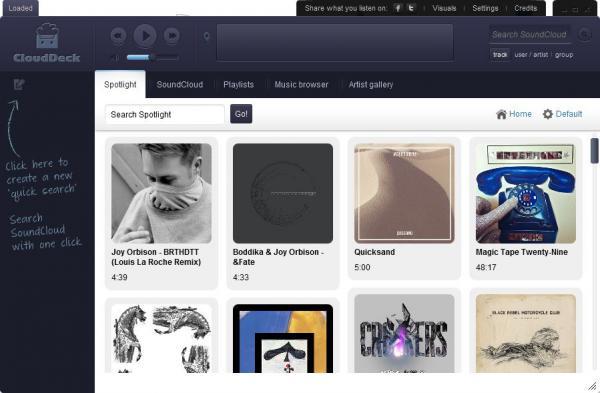Image resolution: width=600 pixels, height=393 pixels.
Task: Click the Default link text
Action: [569, 114]
